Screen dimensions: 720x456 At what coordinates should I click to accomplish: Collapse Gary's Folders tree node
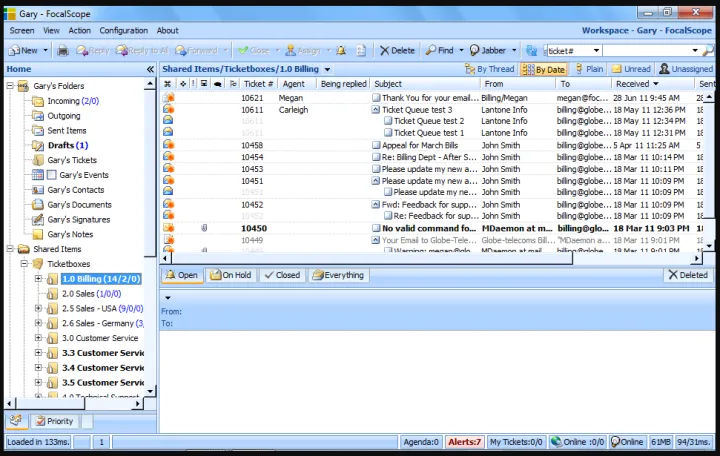click(10, 86)
